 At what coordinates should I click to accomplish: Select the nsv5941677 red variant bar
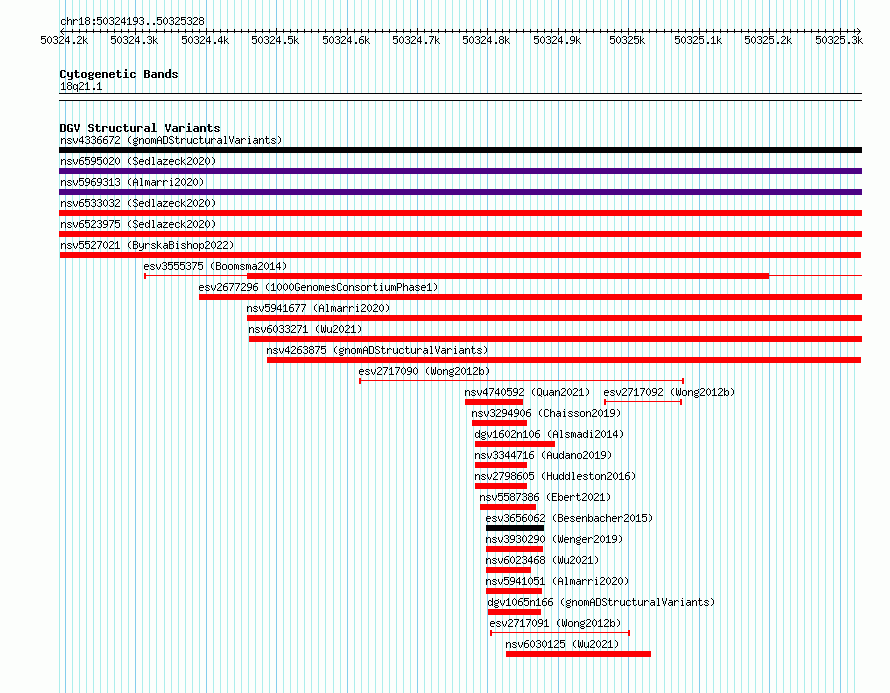[x=555, y=318]
